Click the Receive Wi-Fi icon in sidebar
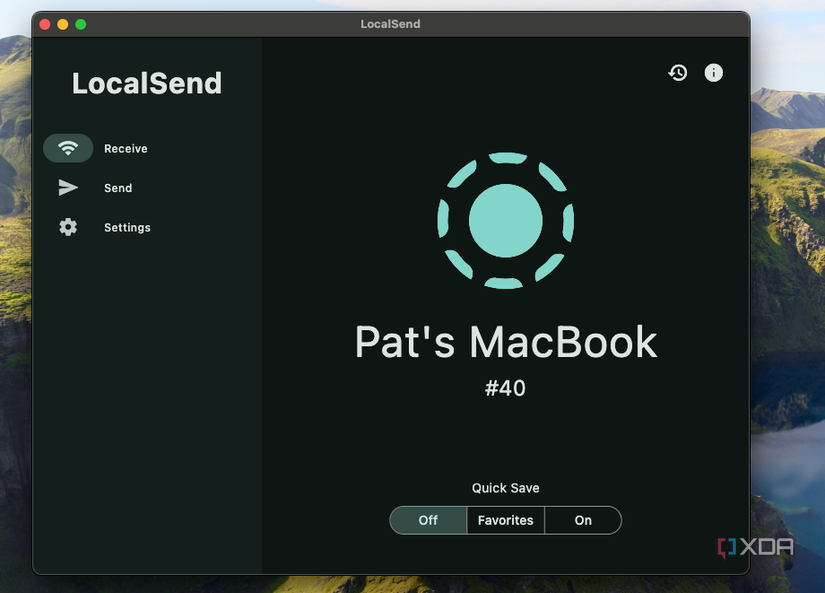Screen dimensions: 825x593 [x=68, y=148]
